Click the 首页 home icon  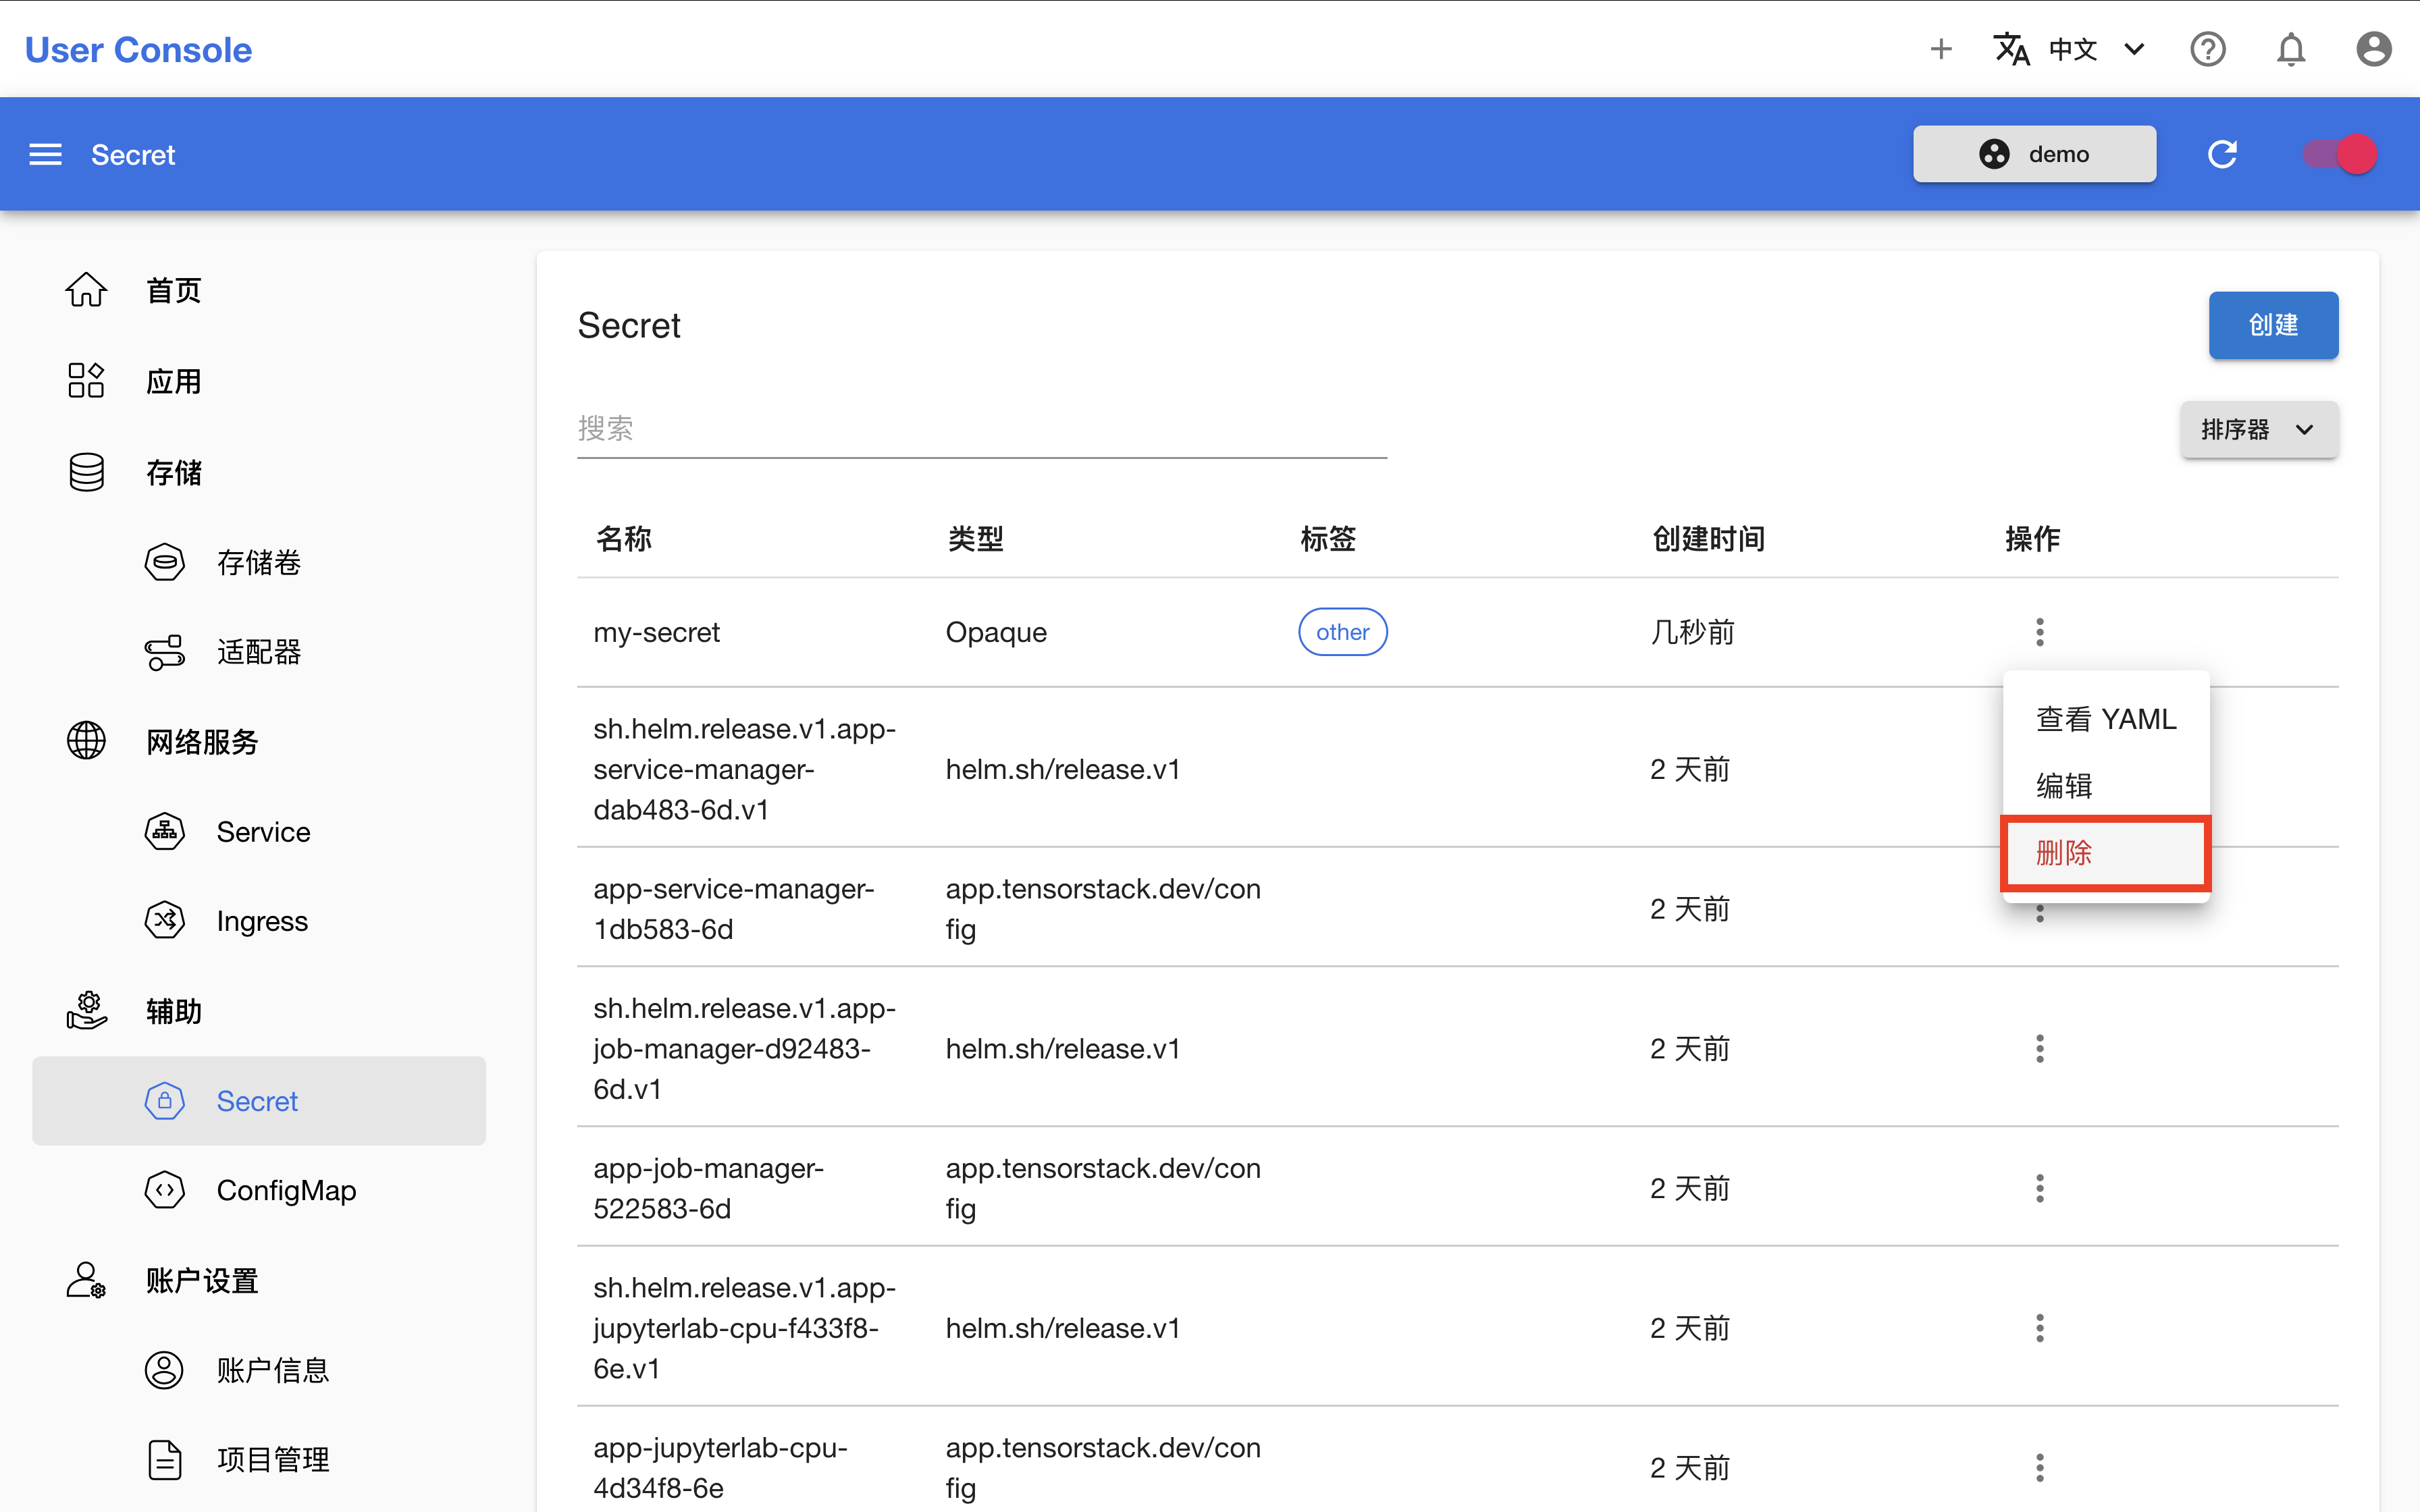click(x=86, y=290)
